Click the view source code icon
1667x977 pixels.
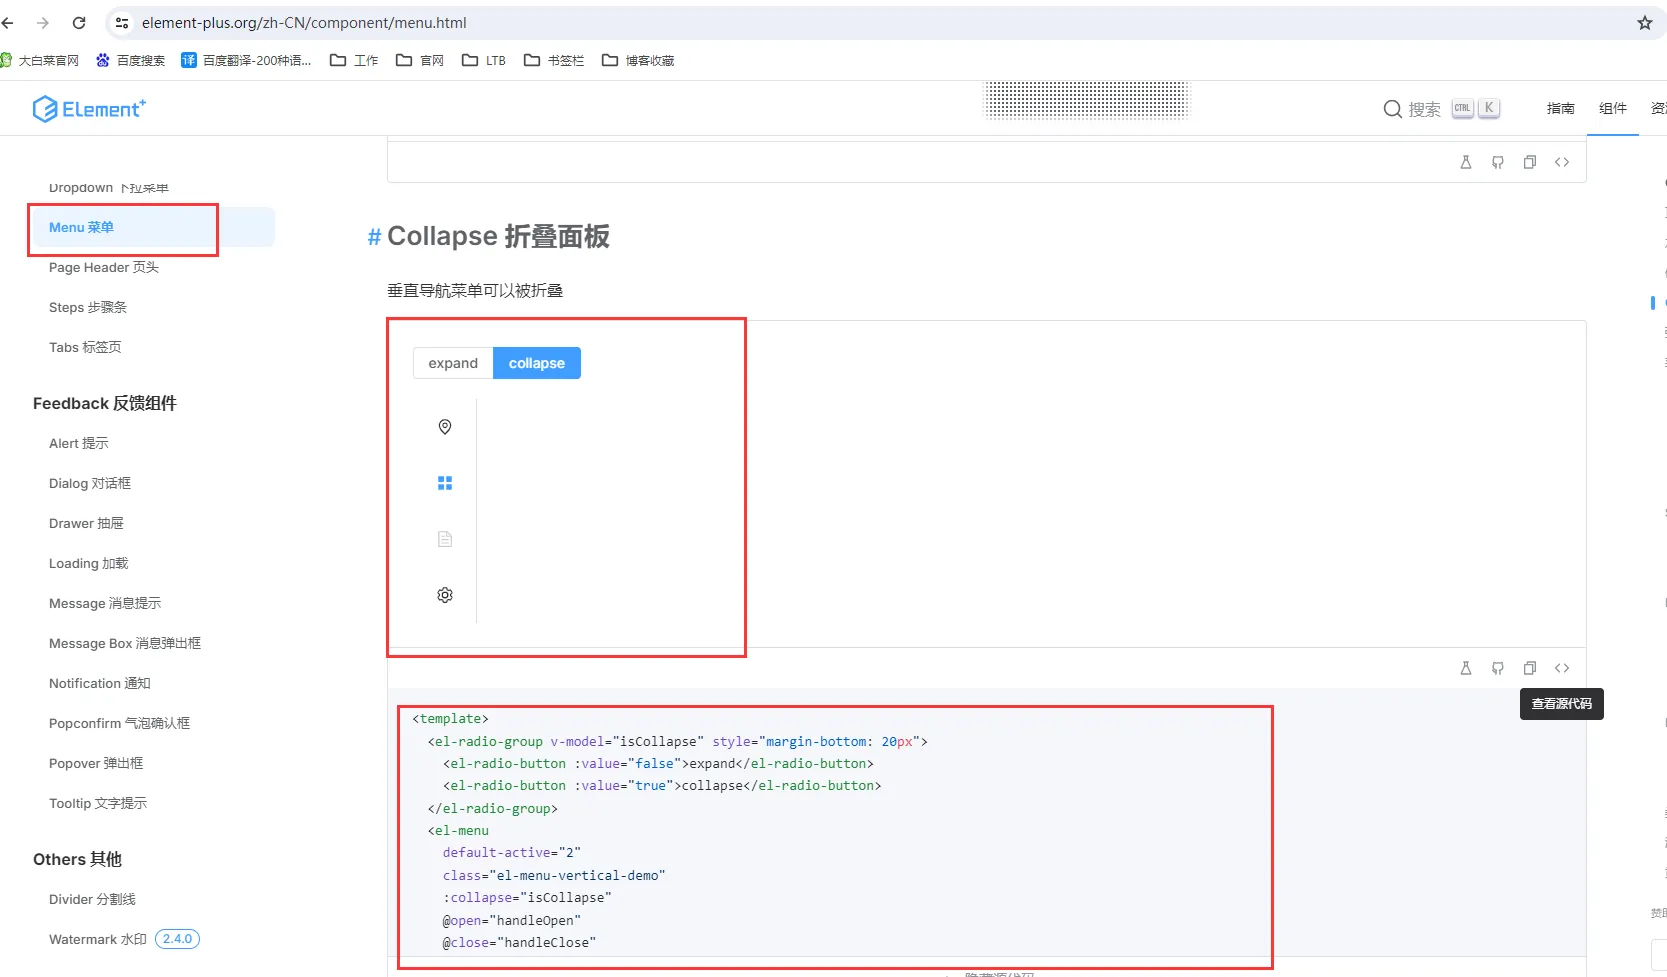pyautogui.click(x=1562, y=667)
